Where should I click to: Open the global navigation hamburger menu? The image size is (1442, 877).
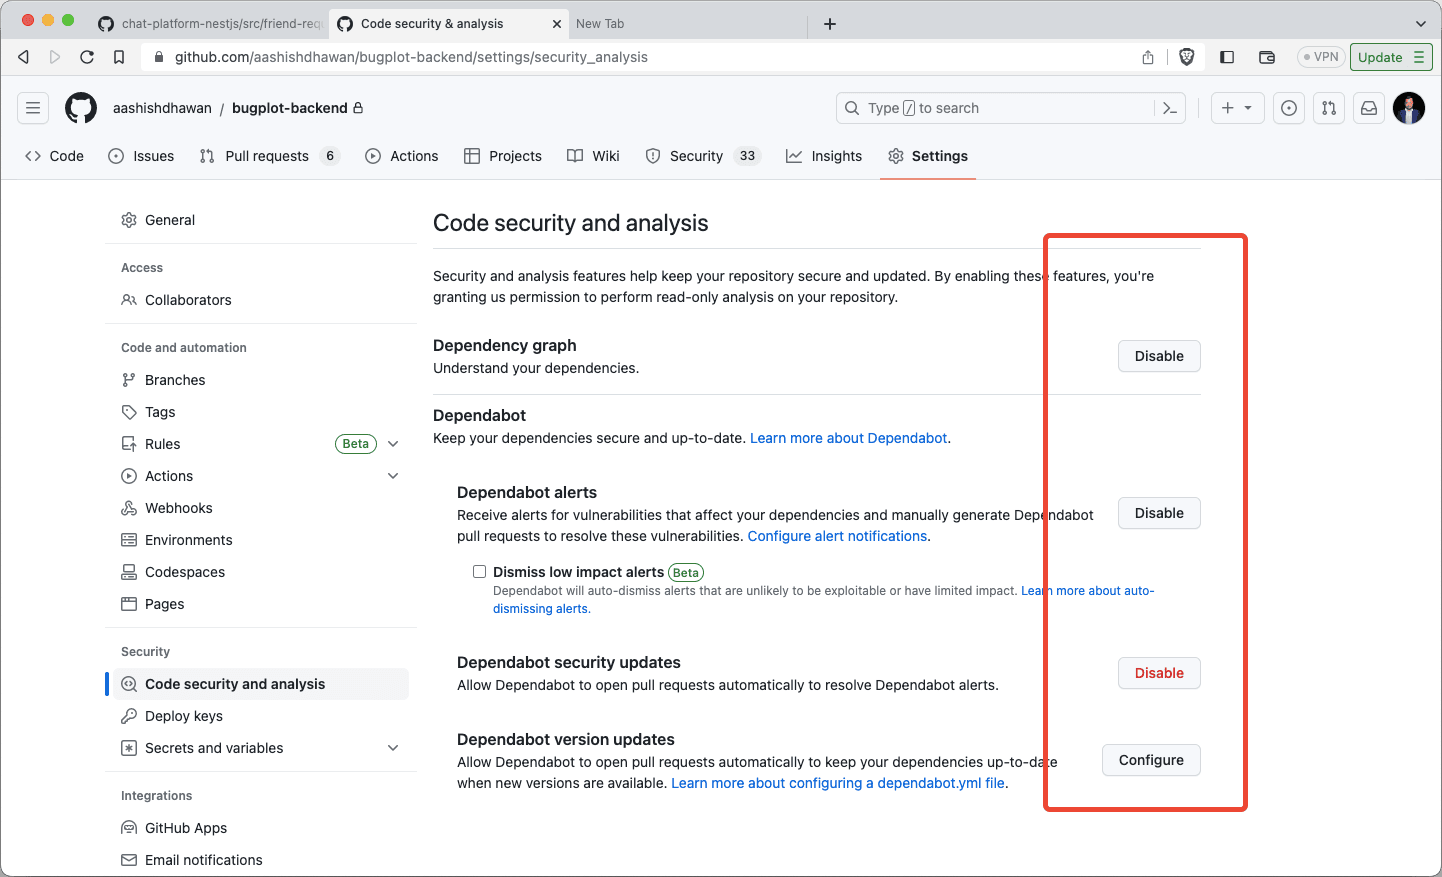[33, 108]
